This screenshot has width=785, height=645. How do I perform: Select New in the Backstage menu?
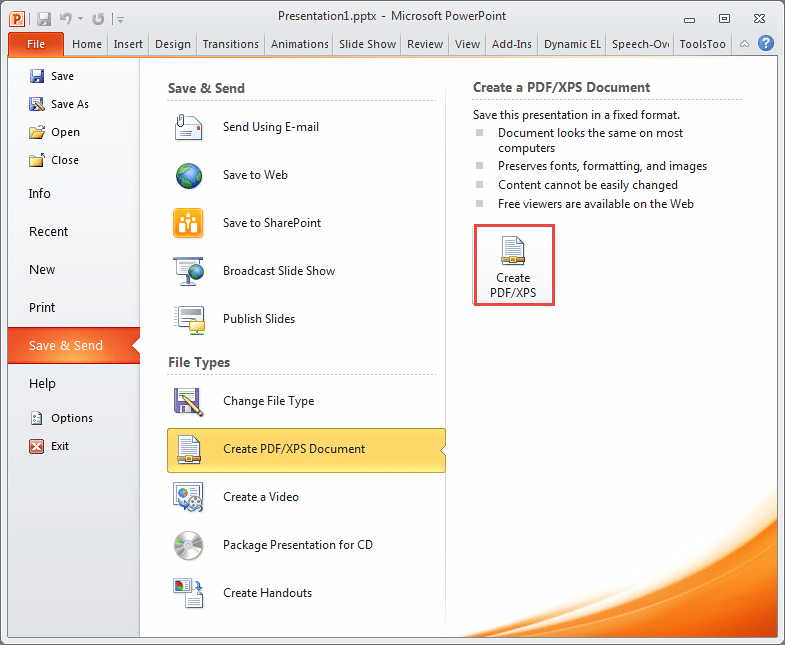click(x=42, y=270)
